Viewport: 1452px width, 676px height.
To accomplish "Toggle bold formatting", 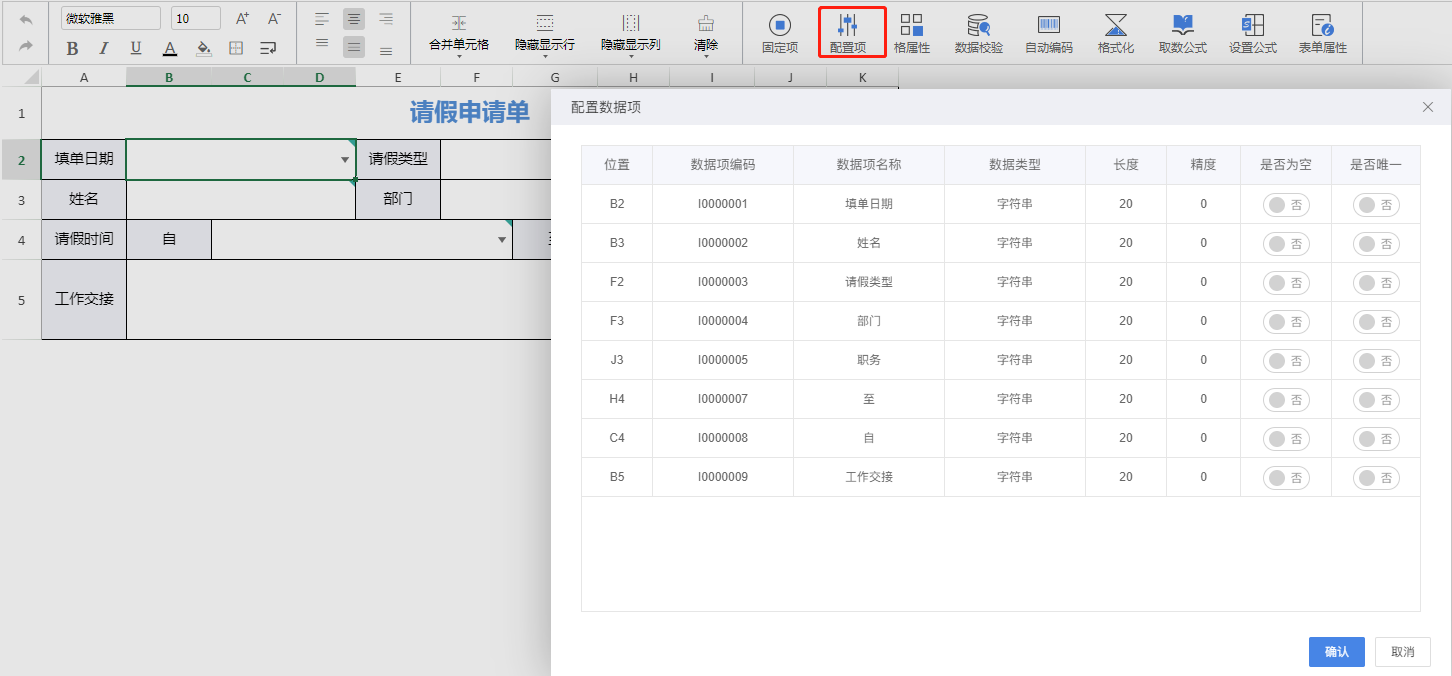I will [x=72, y=48].
